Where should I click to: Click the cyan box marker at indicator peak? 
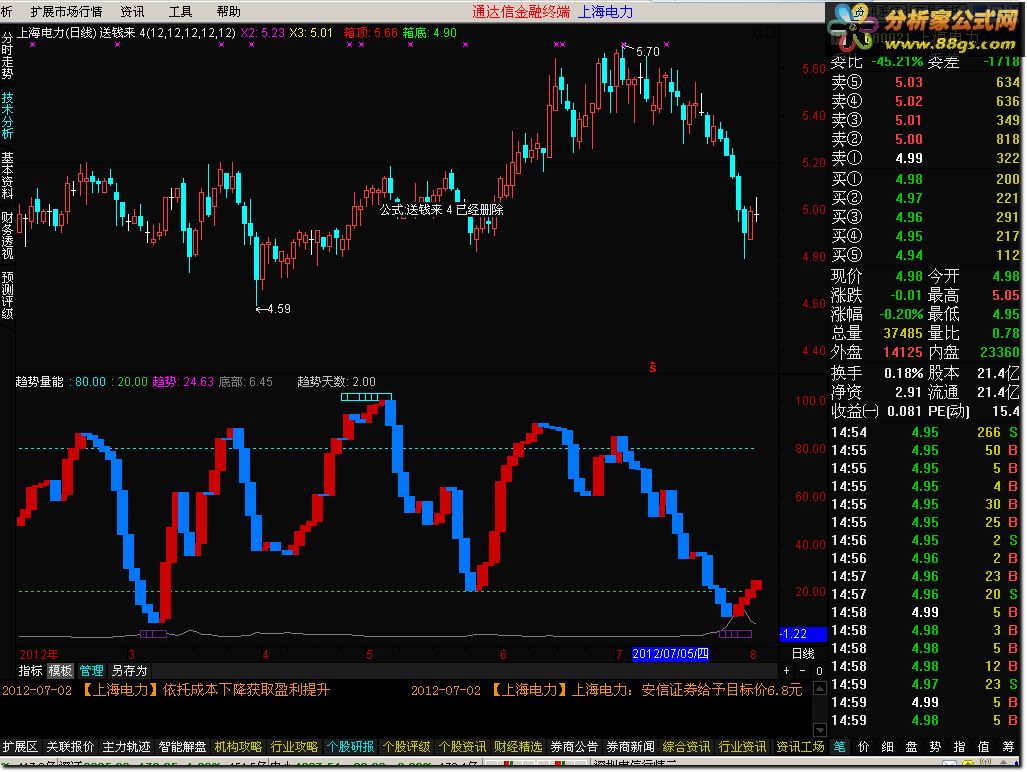coord(366,397)
